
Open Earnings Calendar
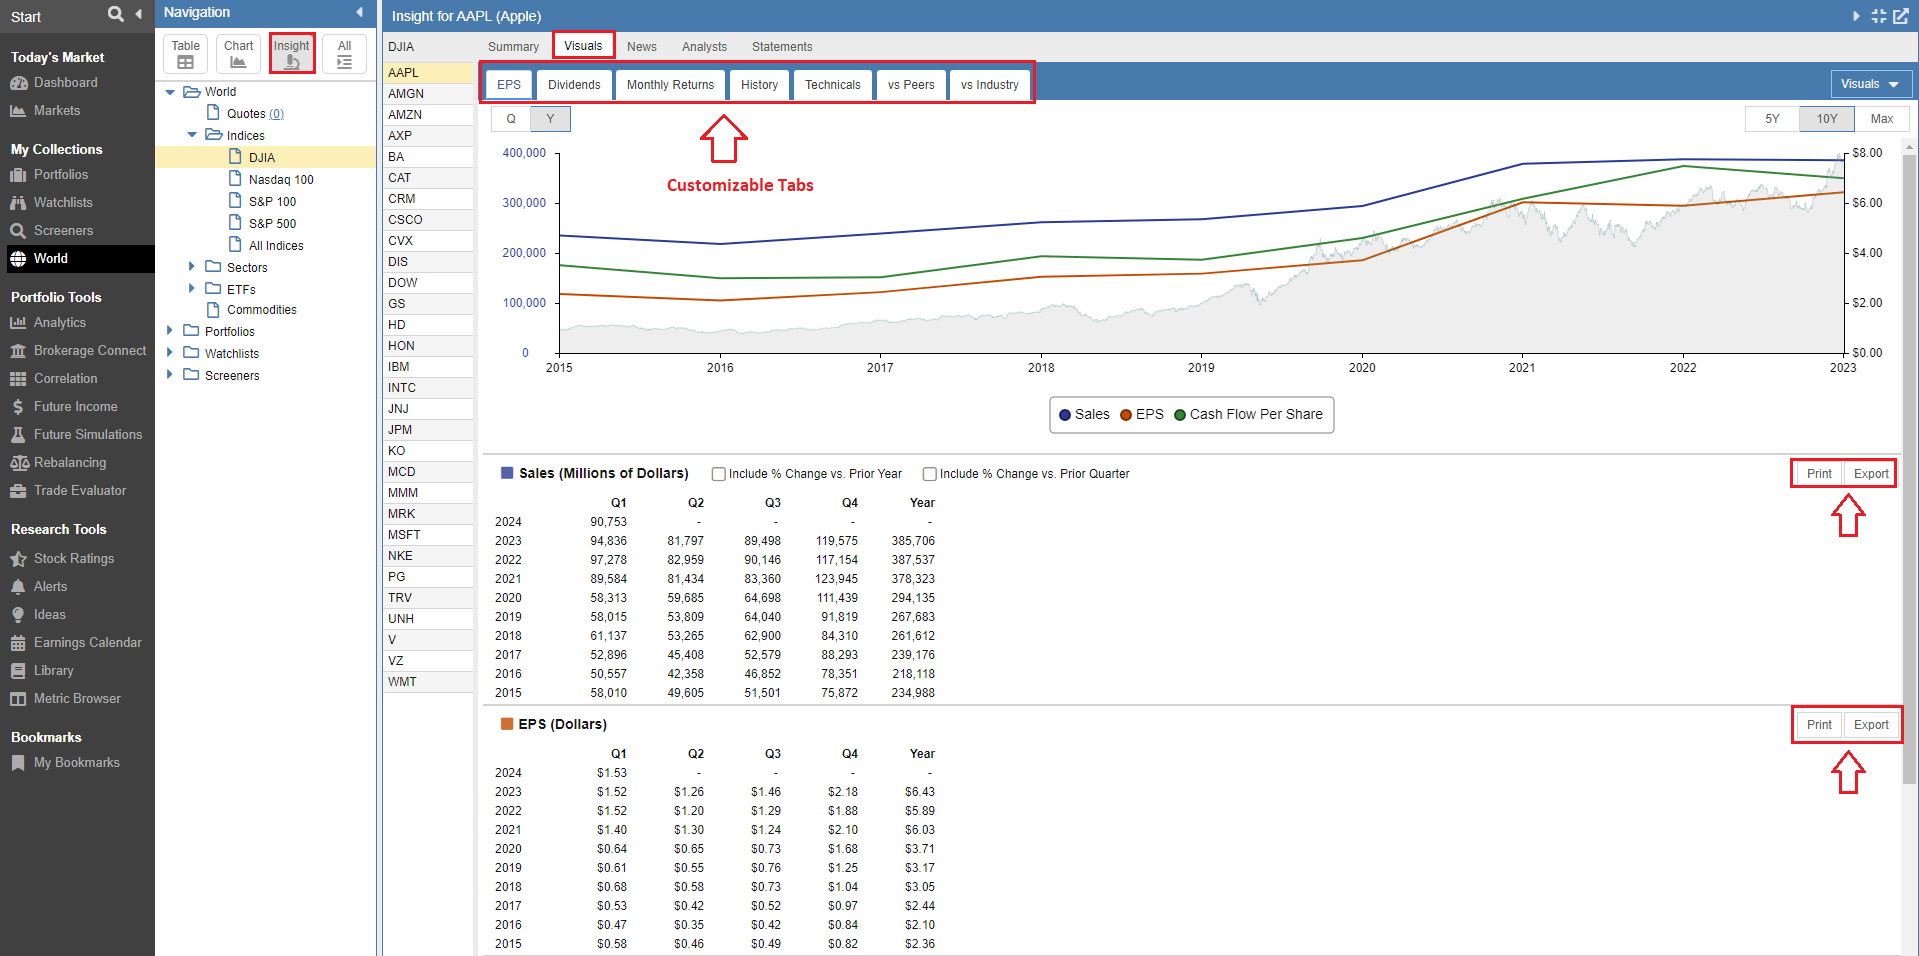point(88,643)
